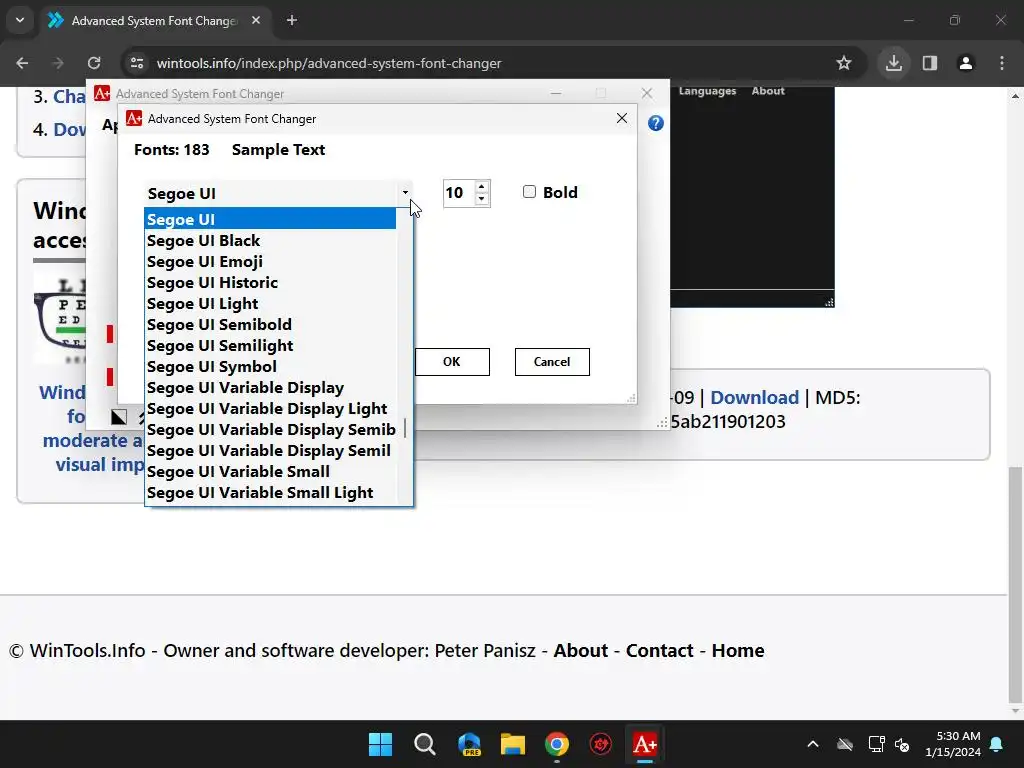Open Chrome downloads icon

point(893,63)
